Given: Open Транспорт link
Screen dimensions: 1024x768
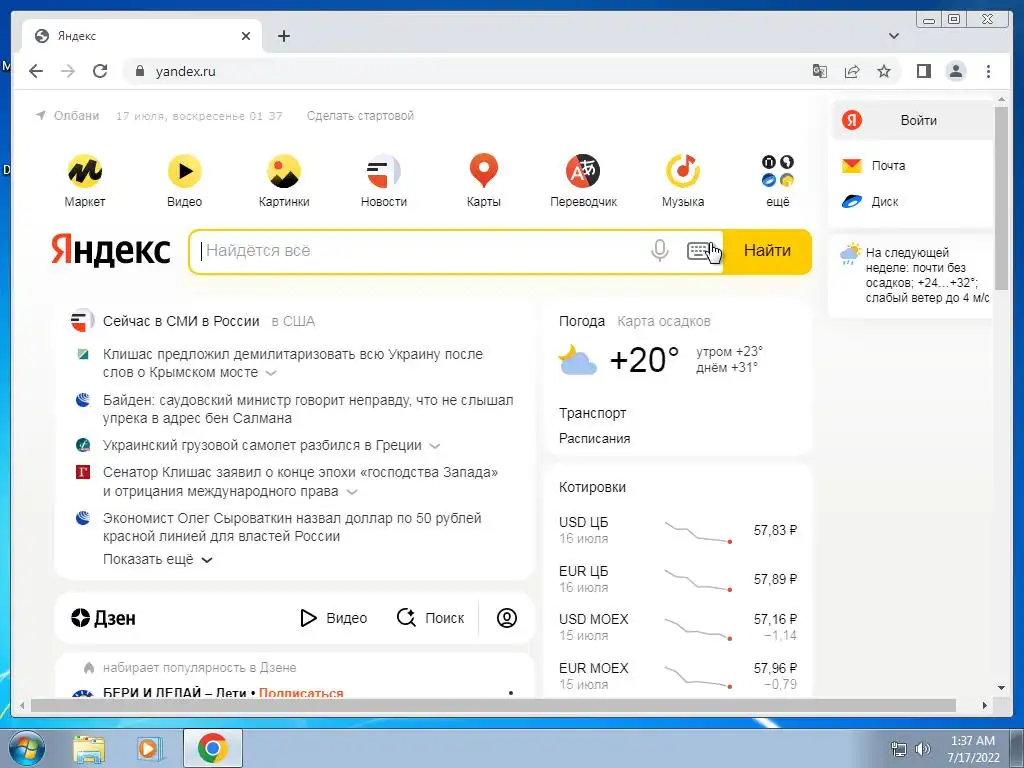Looking at the screenshot, I should pos(592,413).
